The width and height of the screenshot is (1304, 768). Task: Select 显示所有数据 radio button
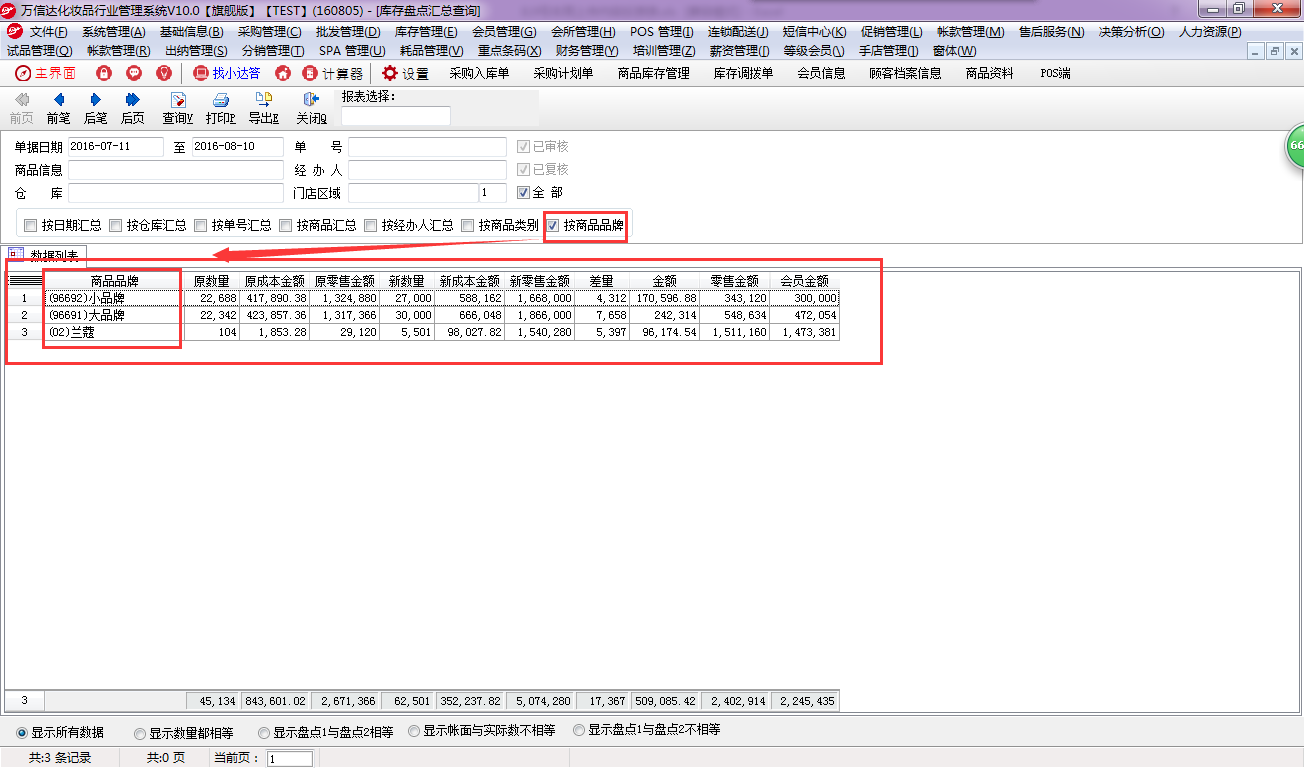(22, 732)
